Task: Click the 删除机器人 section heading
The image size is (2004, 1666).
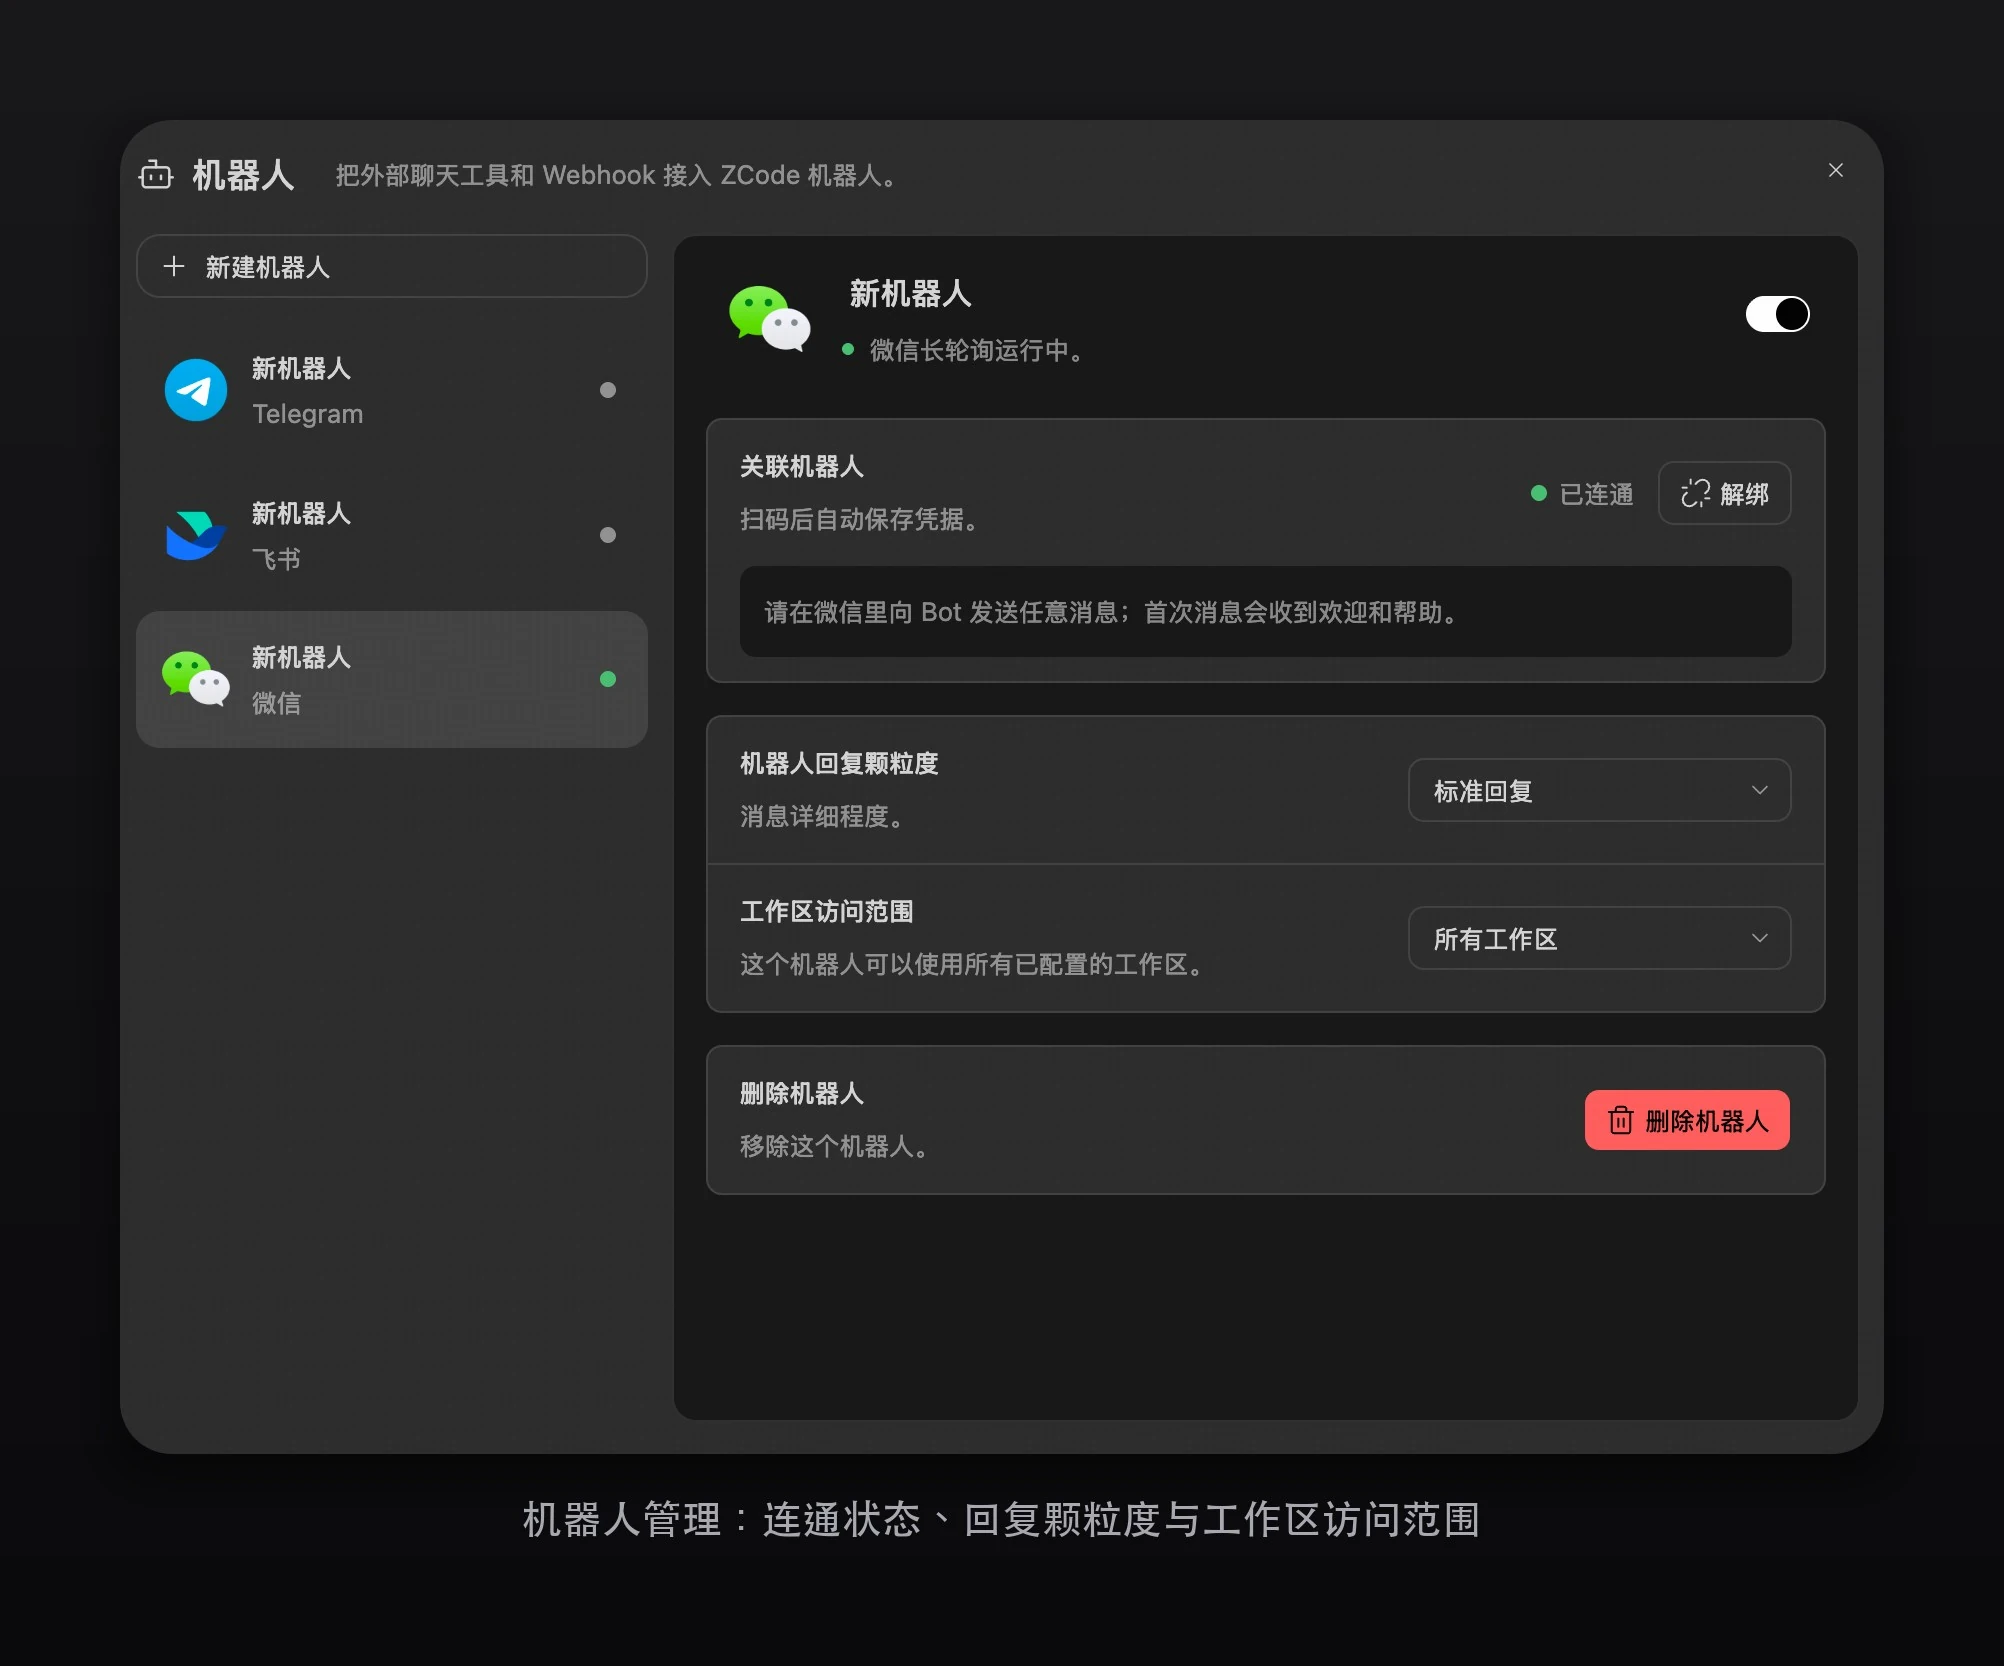Action: click(x=802, y=1094)
